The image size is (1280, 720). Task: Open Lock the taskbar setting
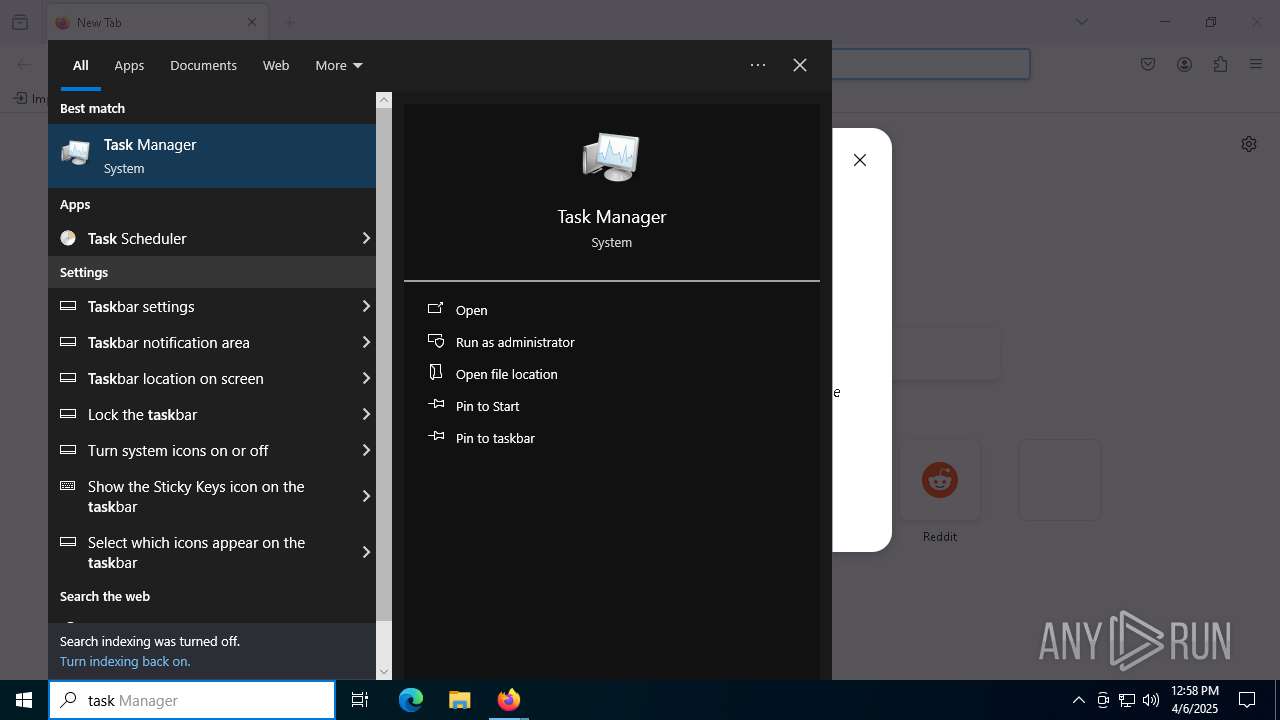(200, 414)
